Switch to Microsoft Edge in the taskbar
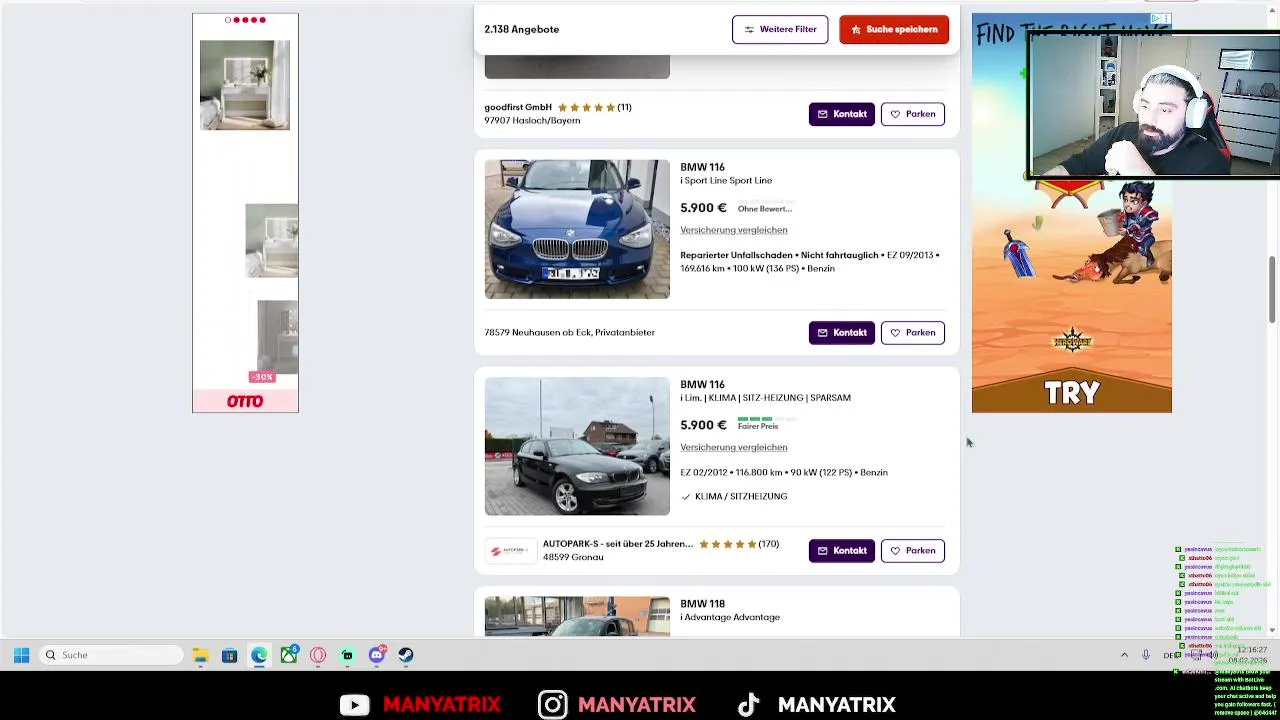 pos(259,655)
